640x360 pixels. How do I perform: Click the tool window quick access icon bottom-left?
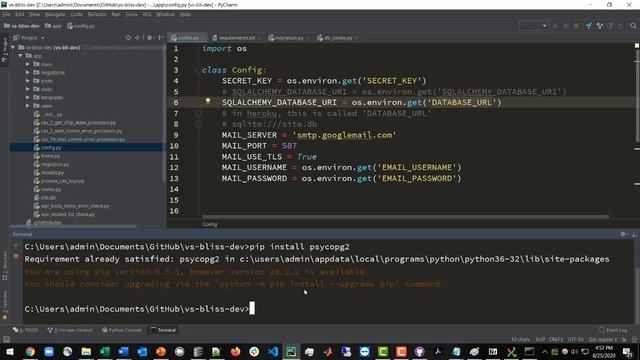tap(6, 339)
